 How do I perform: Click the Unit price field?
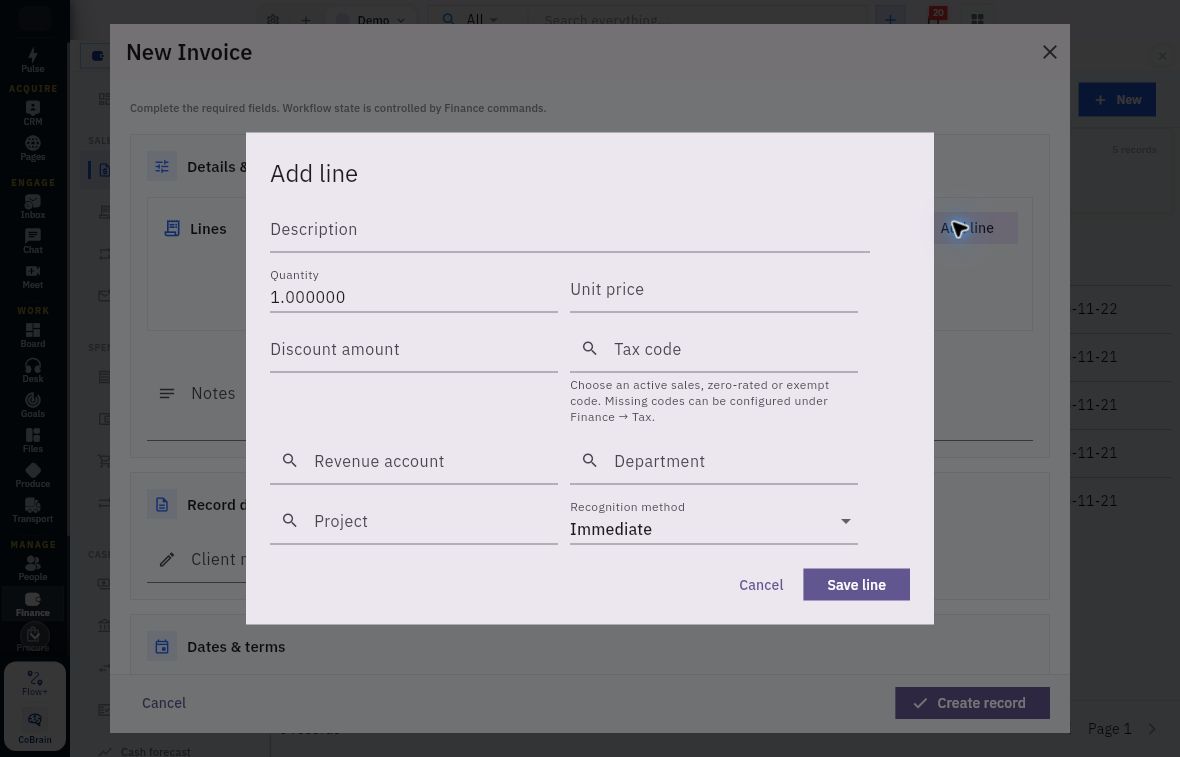713,290
